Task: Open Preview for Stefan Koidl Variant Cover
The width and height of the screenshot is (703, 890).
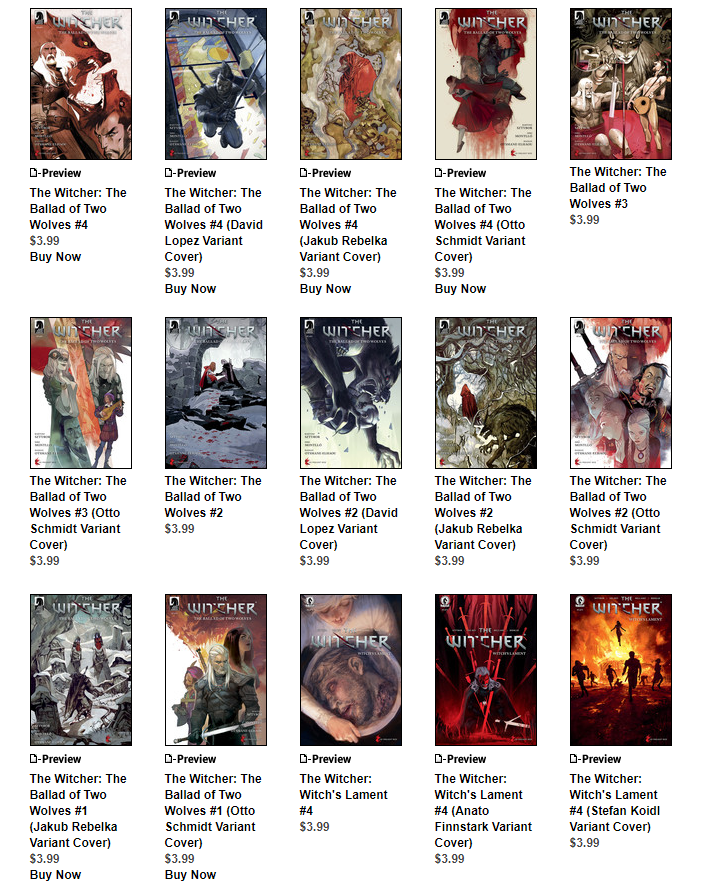Action: coord(595,759)
